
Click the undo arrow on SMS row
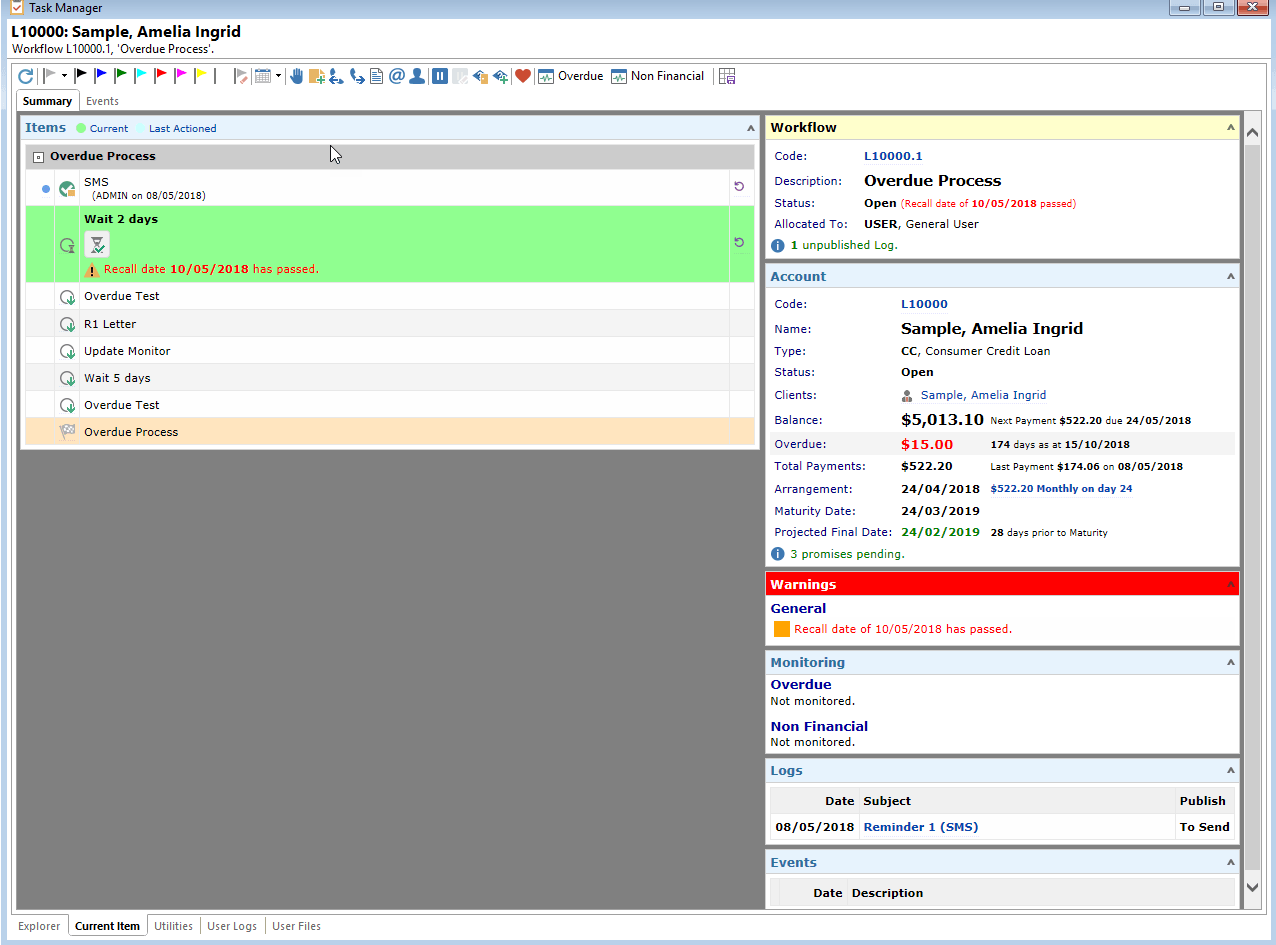point(739,187)
